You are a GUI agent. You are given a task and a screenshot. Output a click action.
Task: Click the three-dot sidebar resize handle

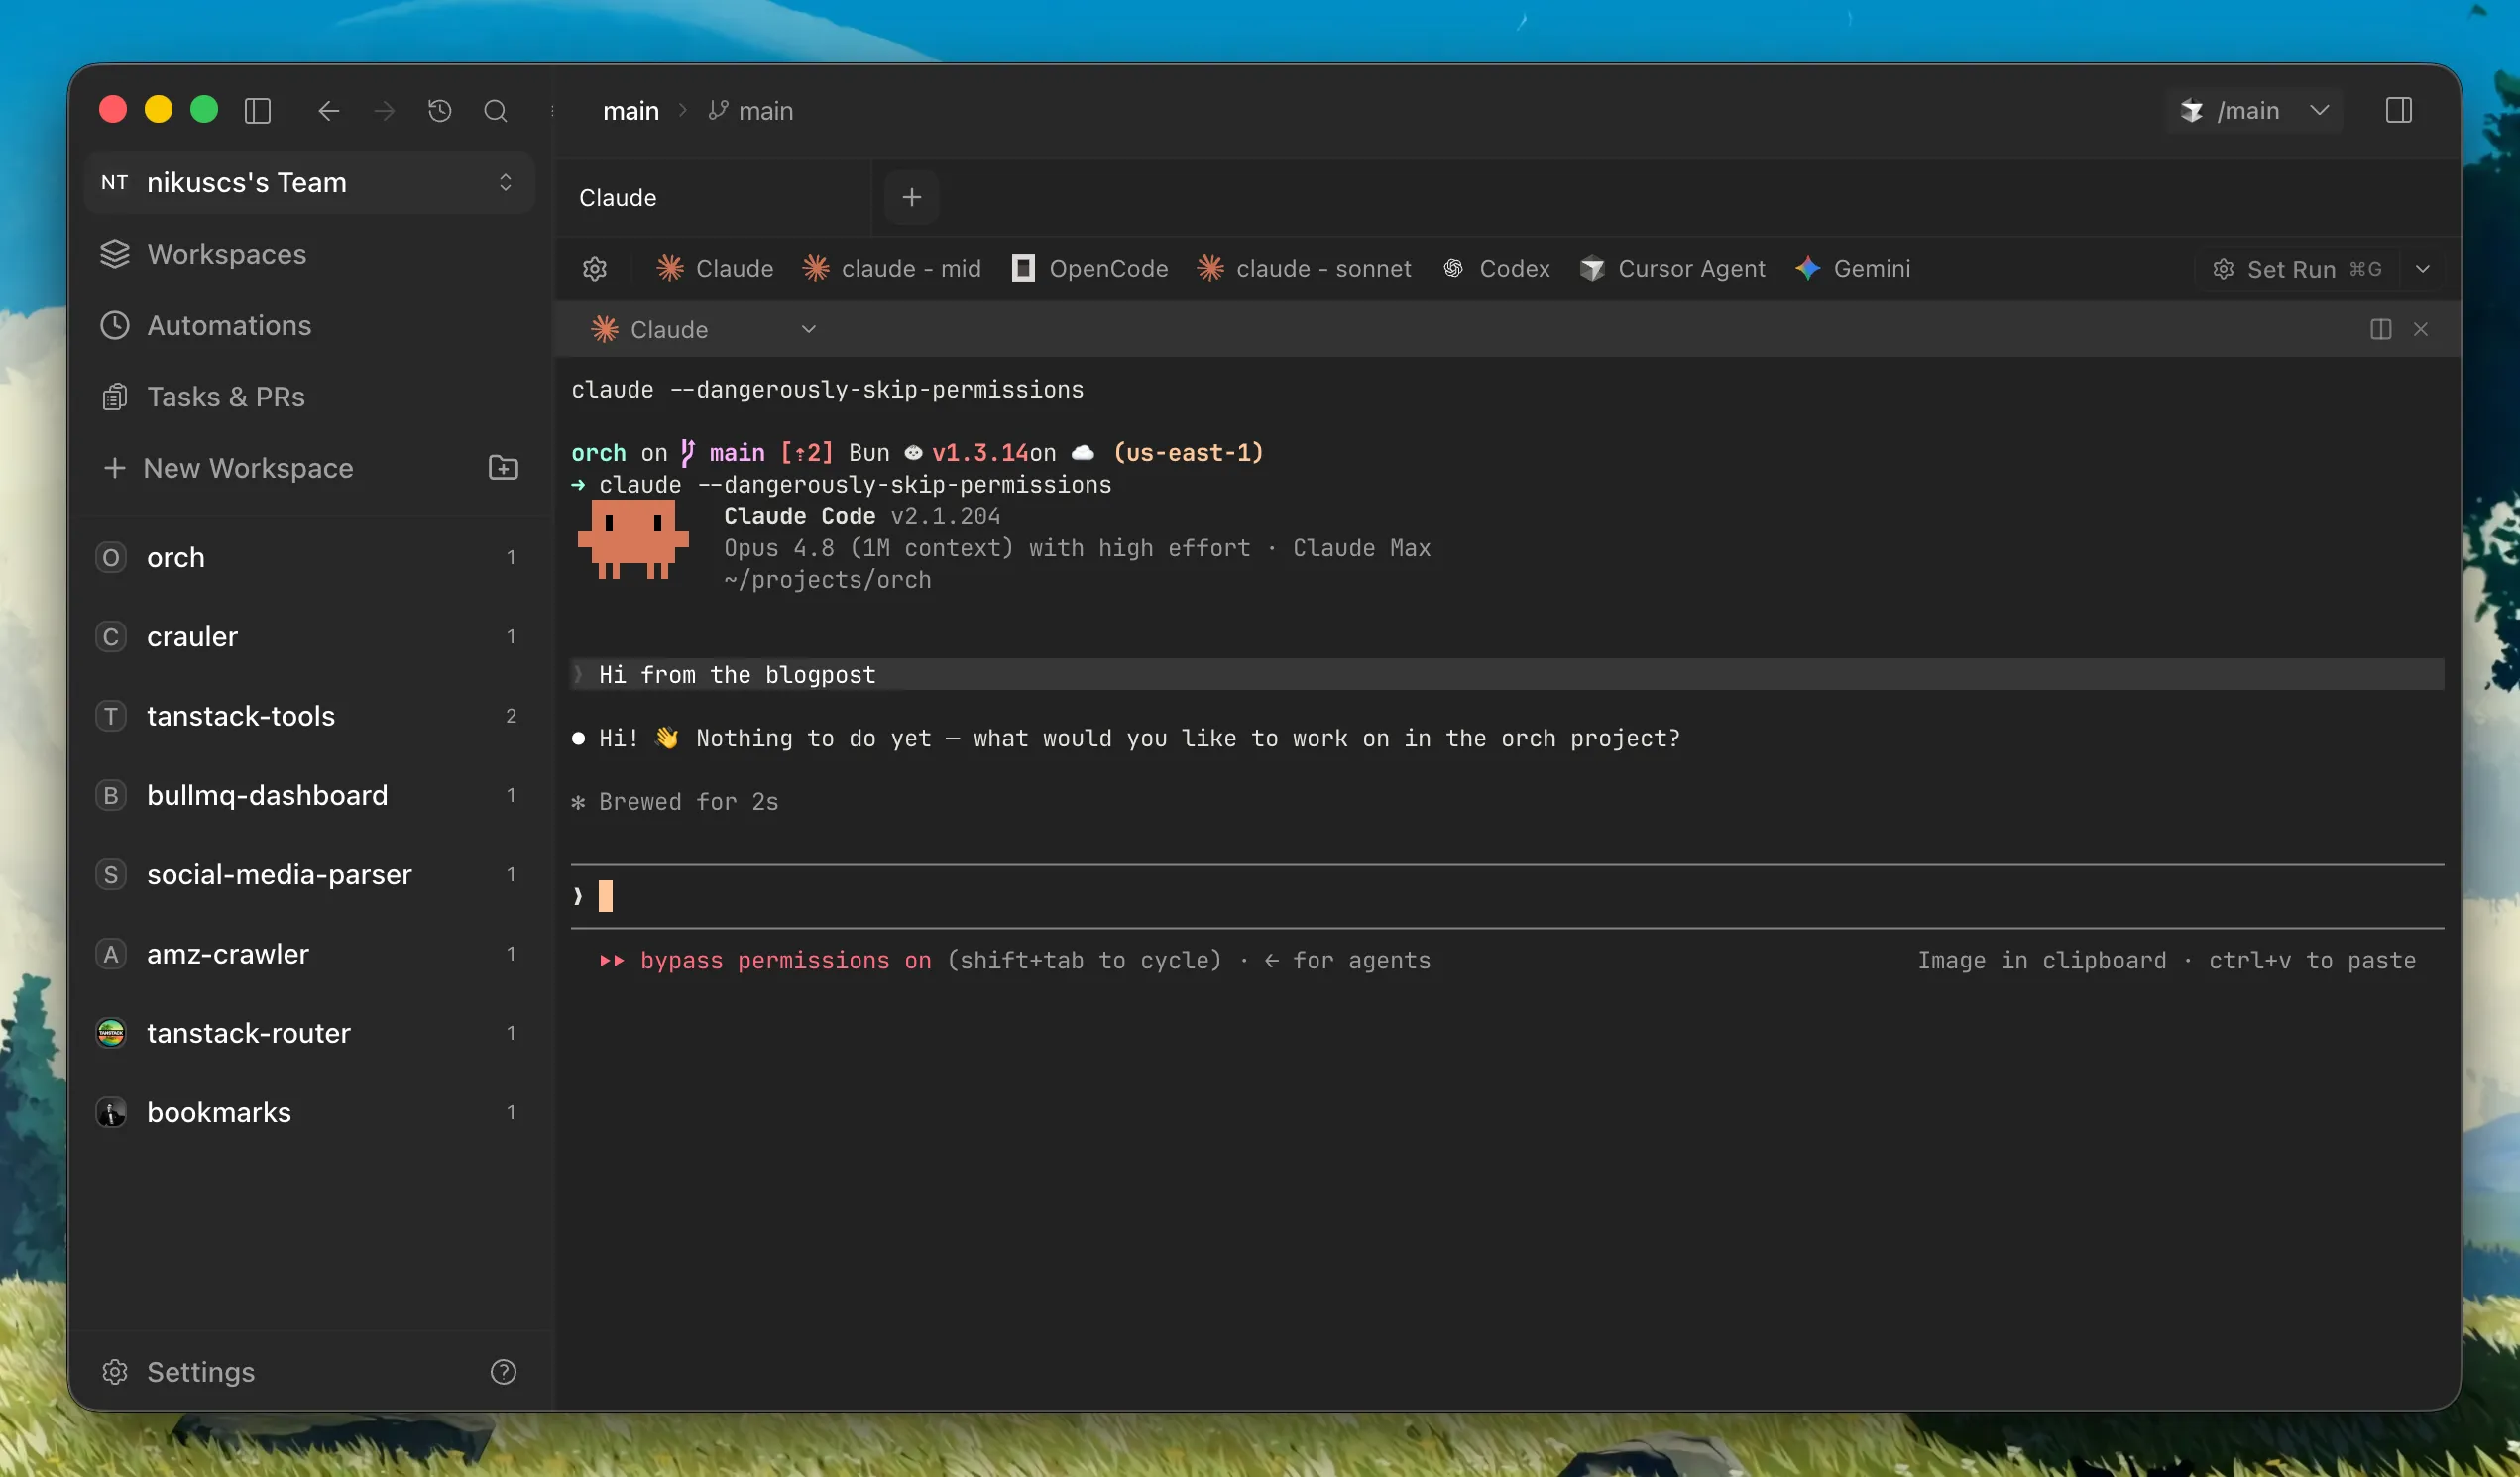point(553,111)
